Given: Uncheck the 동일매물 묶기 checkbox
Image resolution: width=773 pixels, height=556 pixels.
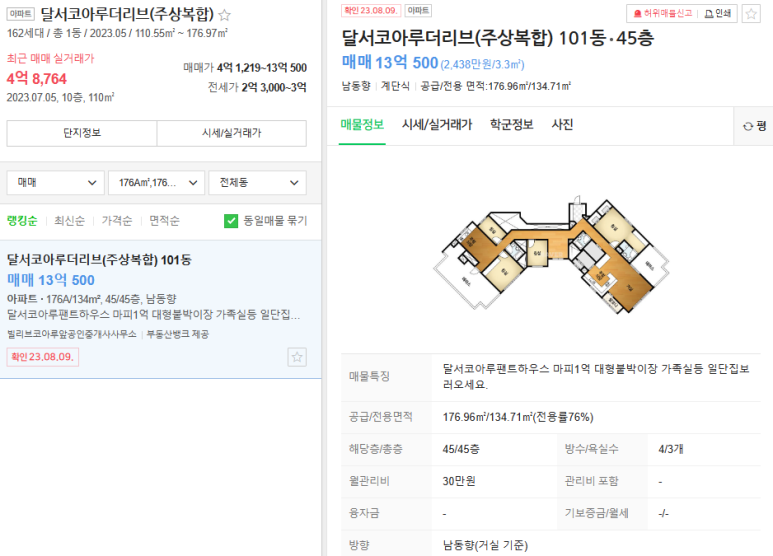Looking at the screenshot, I should click(x=231, y=221).
